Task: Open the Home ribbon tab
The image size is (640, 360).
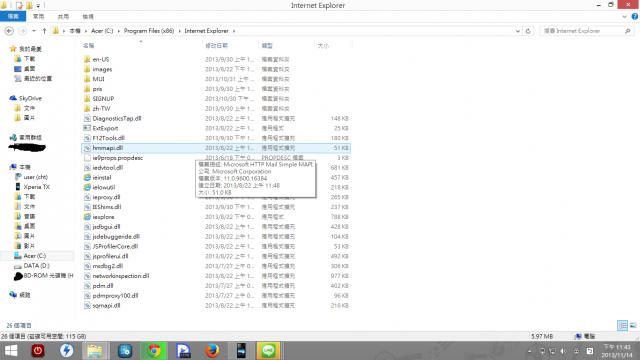Action: (38, 17)
